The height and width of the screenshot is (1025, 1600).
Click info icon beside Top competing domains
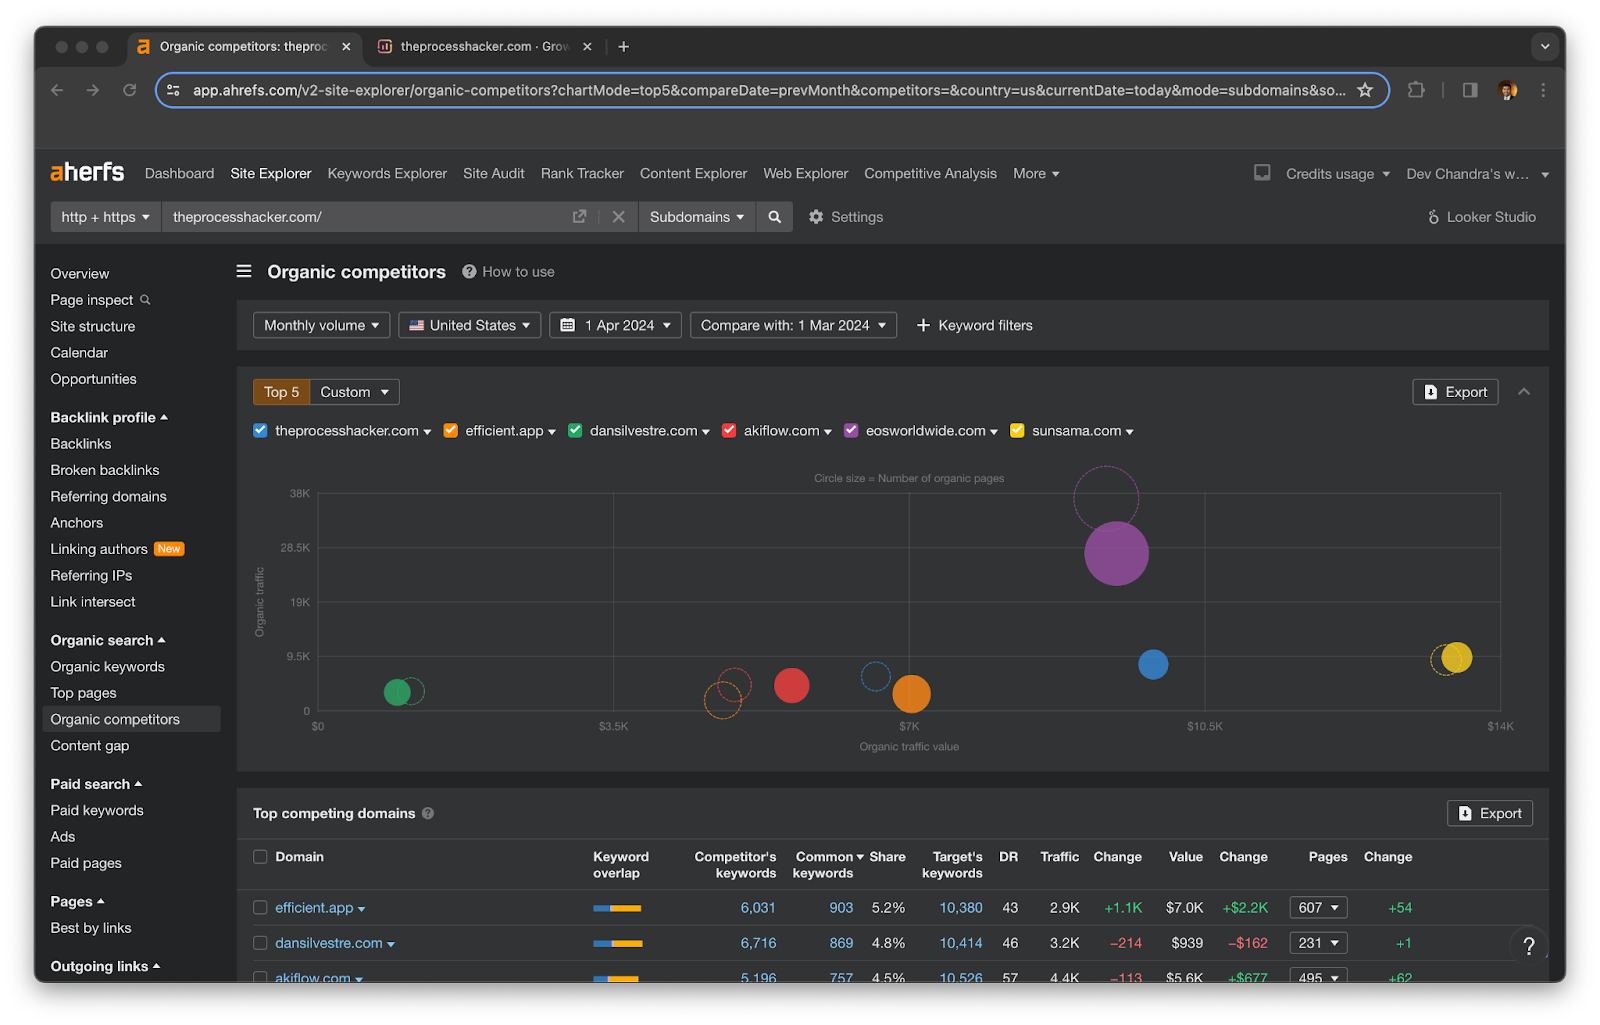point(428,814)
